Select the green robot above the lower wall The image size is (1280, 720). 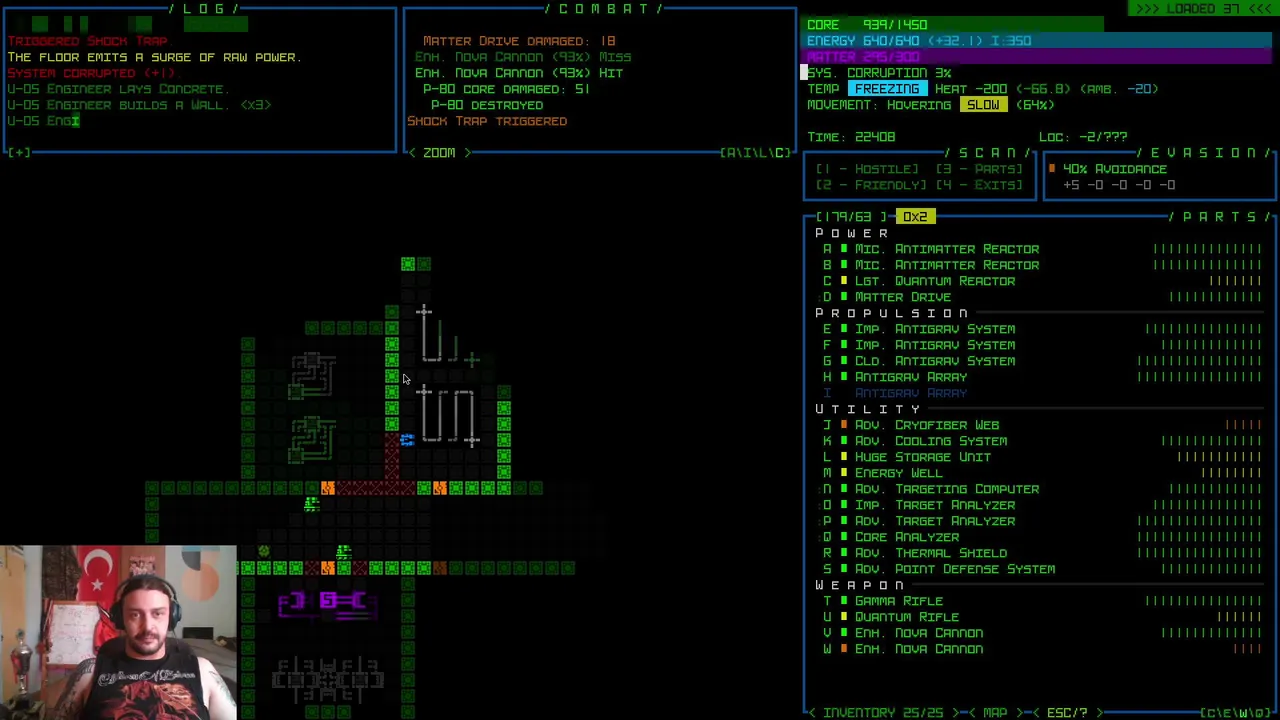point(343,552)
